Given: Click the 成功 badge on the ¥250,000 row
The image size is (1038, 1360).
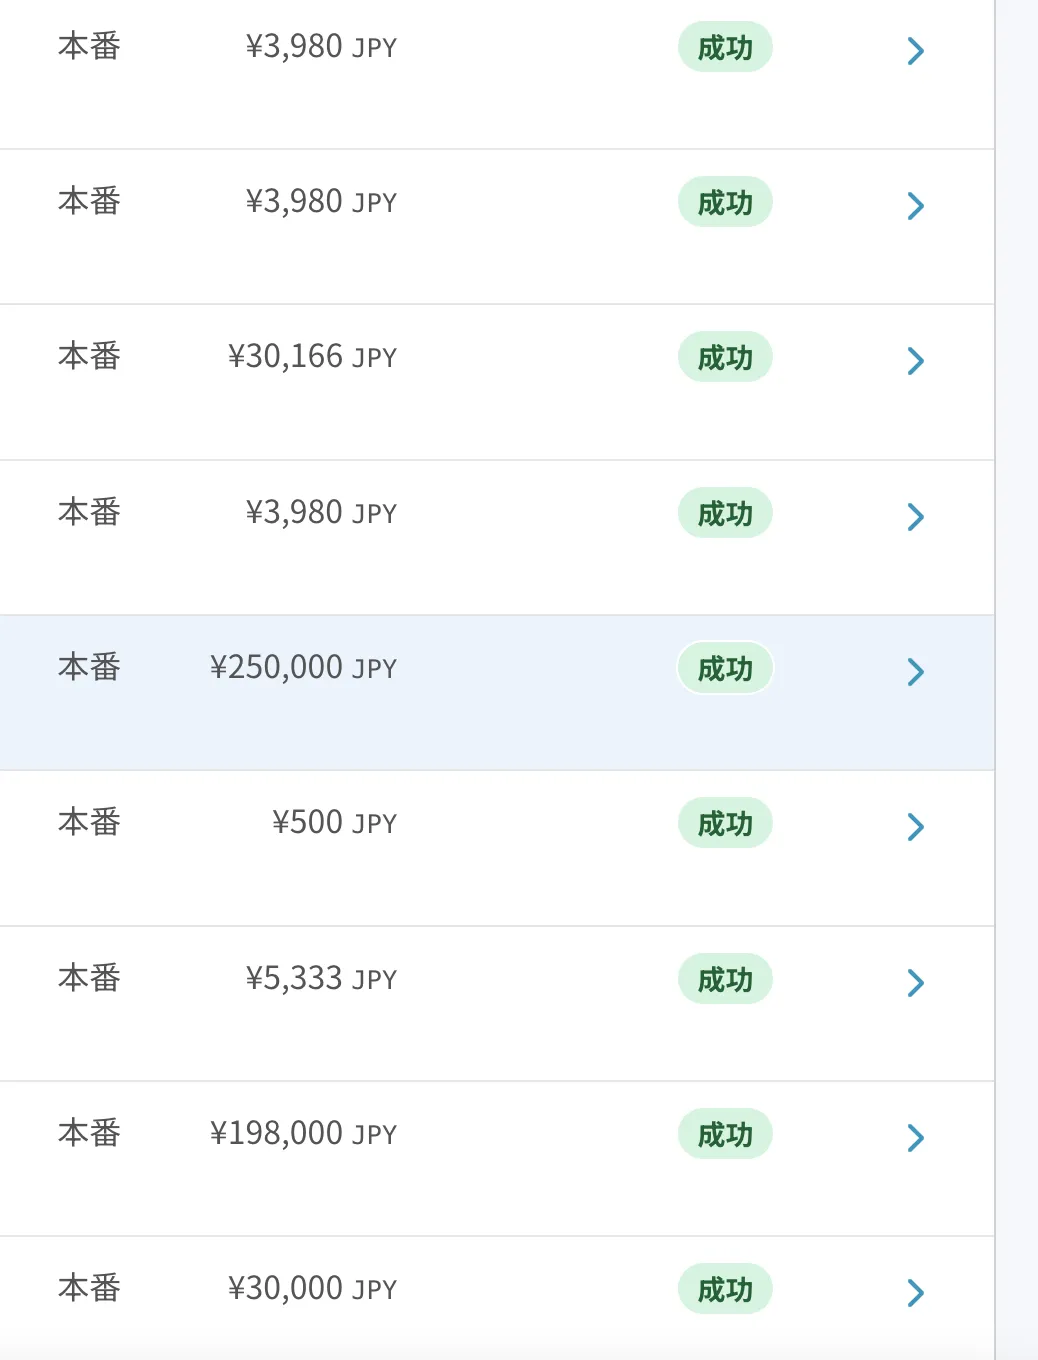Looking at the screenshot, I should coord(725,668).
